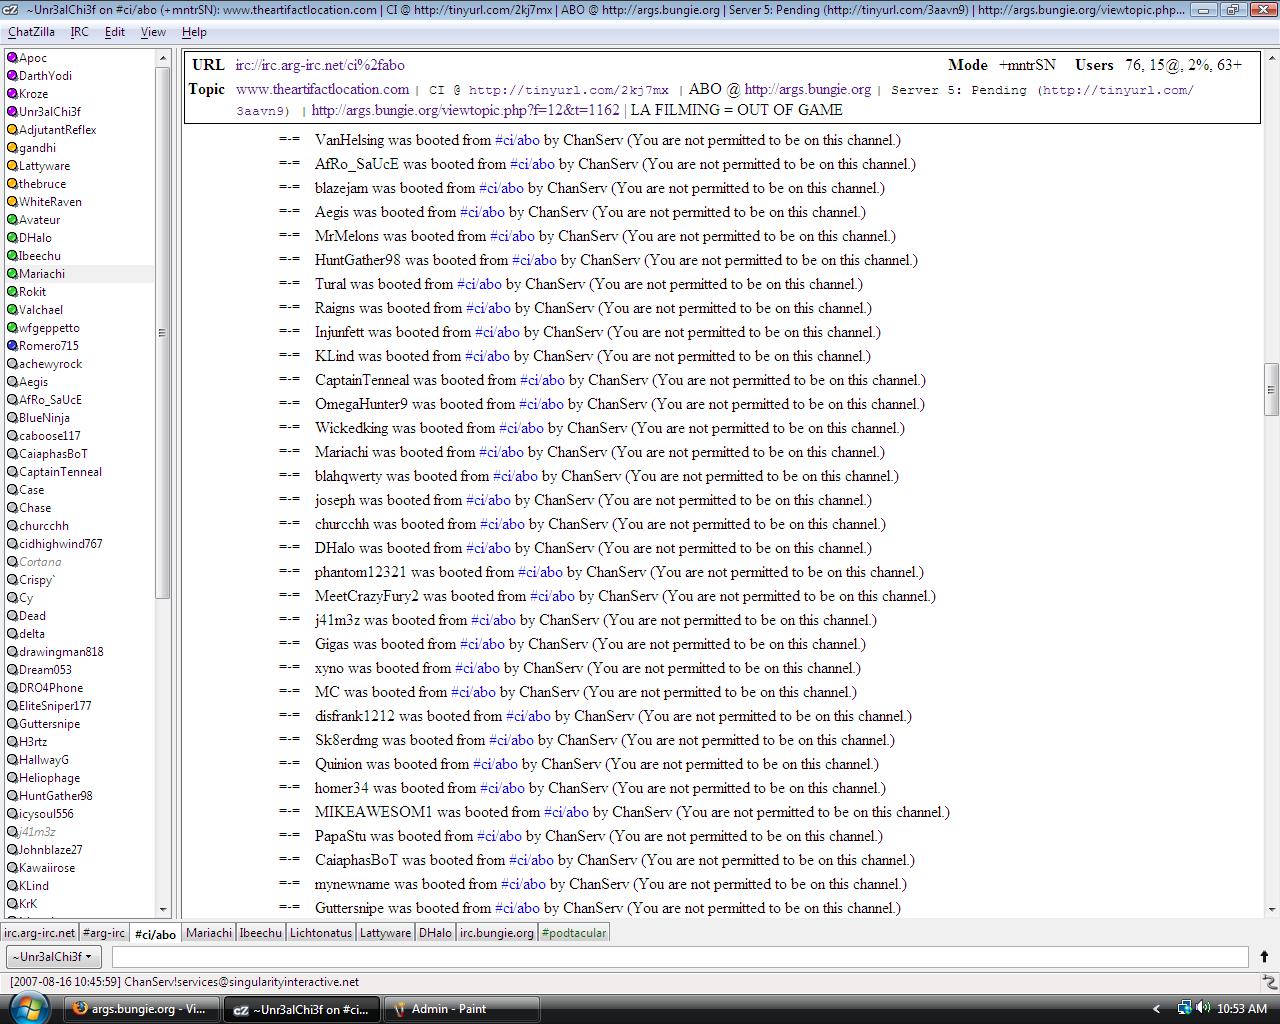Click the 'Users 76, 15@, 2%, 63+' header
Viewport: 1280px width, 1024px height.
pos(1158,65)
